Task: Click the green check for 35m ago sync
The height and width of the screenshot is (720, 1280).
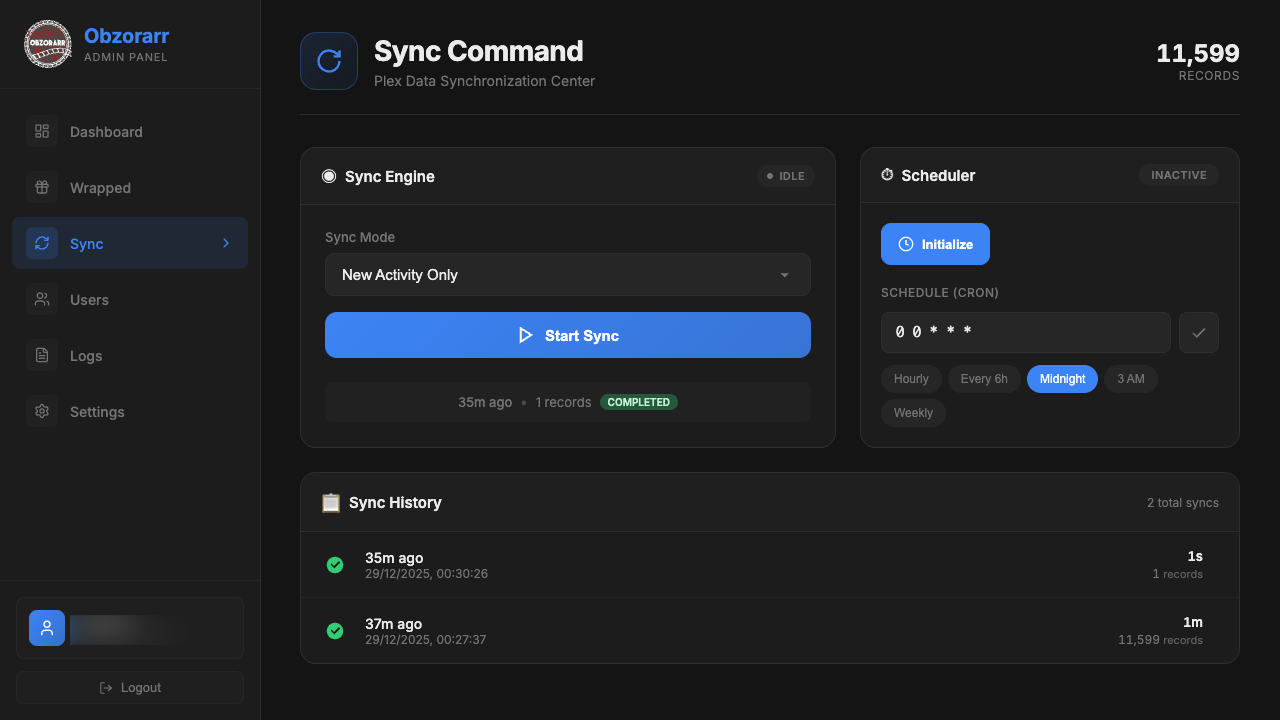Action: (x=335, y=565)
